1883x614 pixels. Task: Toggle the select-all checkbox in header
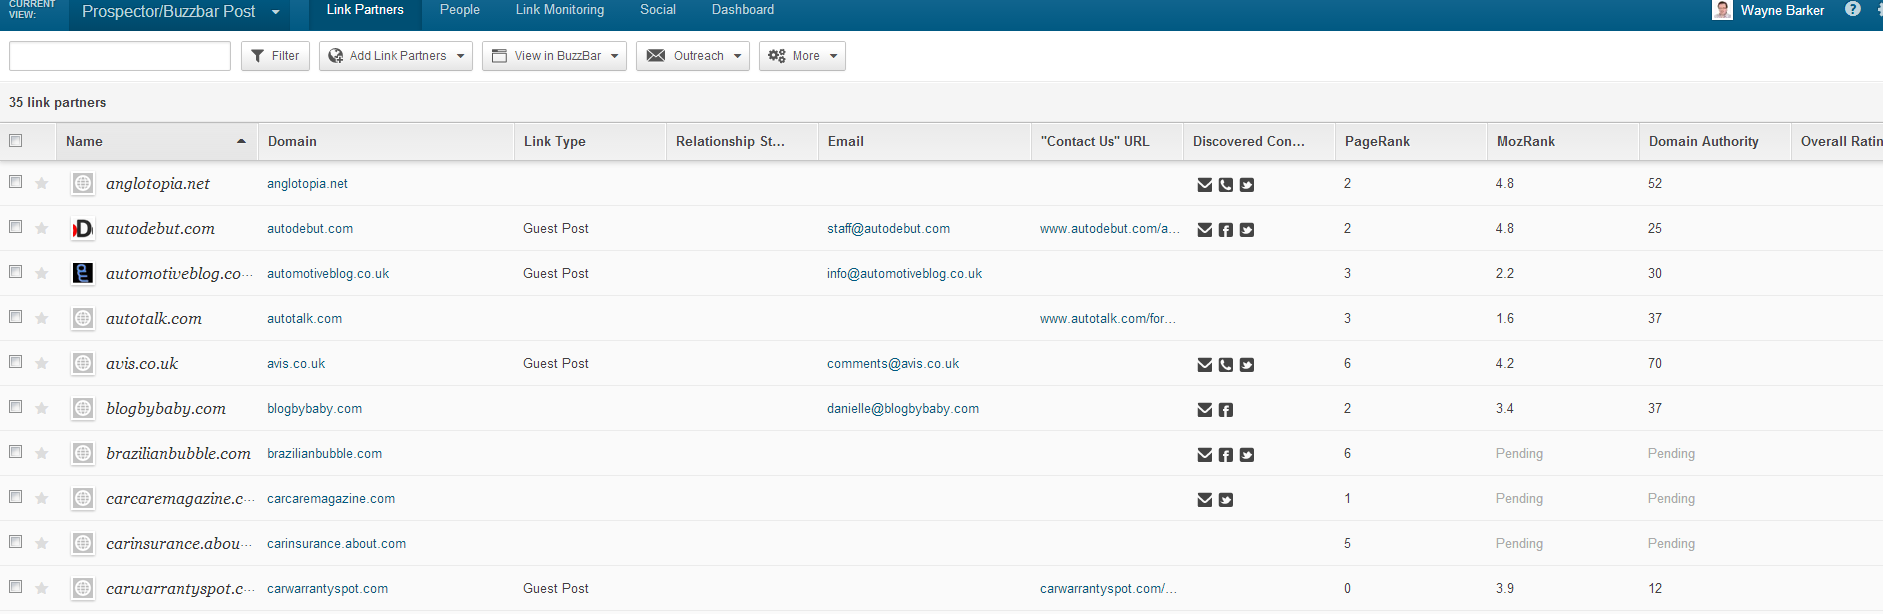click(x=16, y=141)
